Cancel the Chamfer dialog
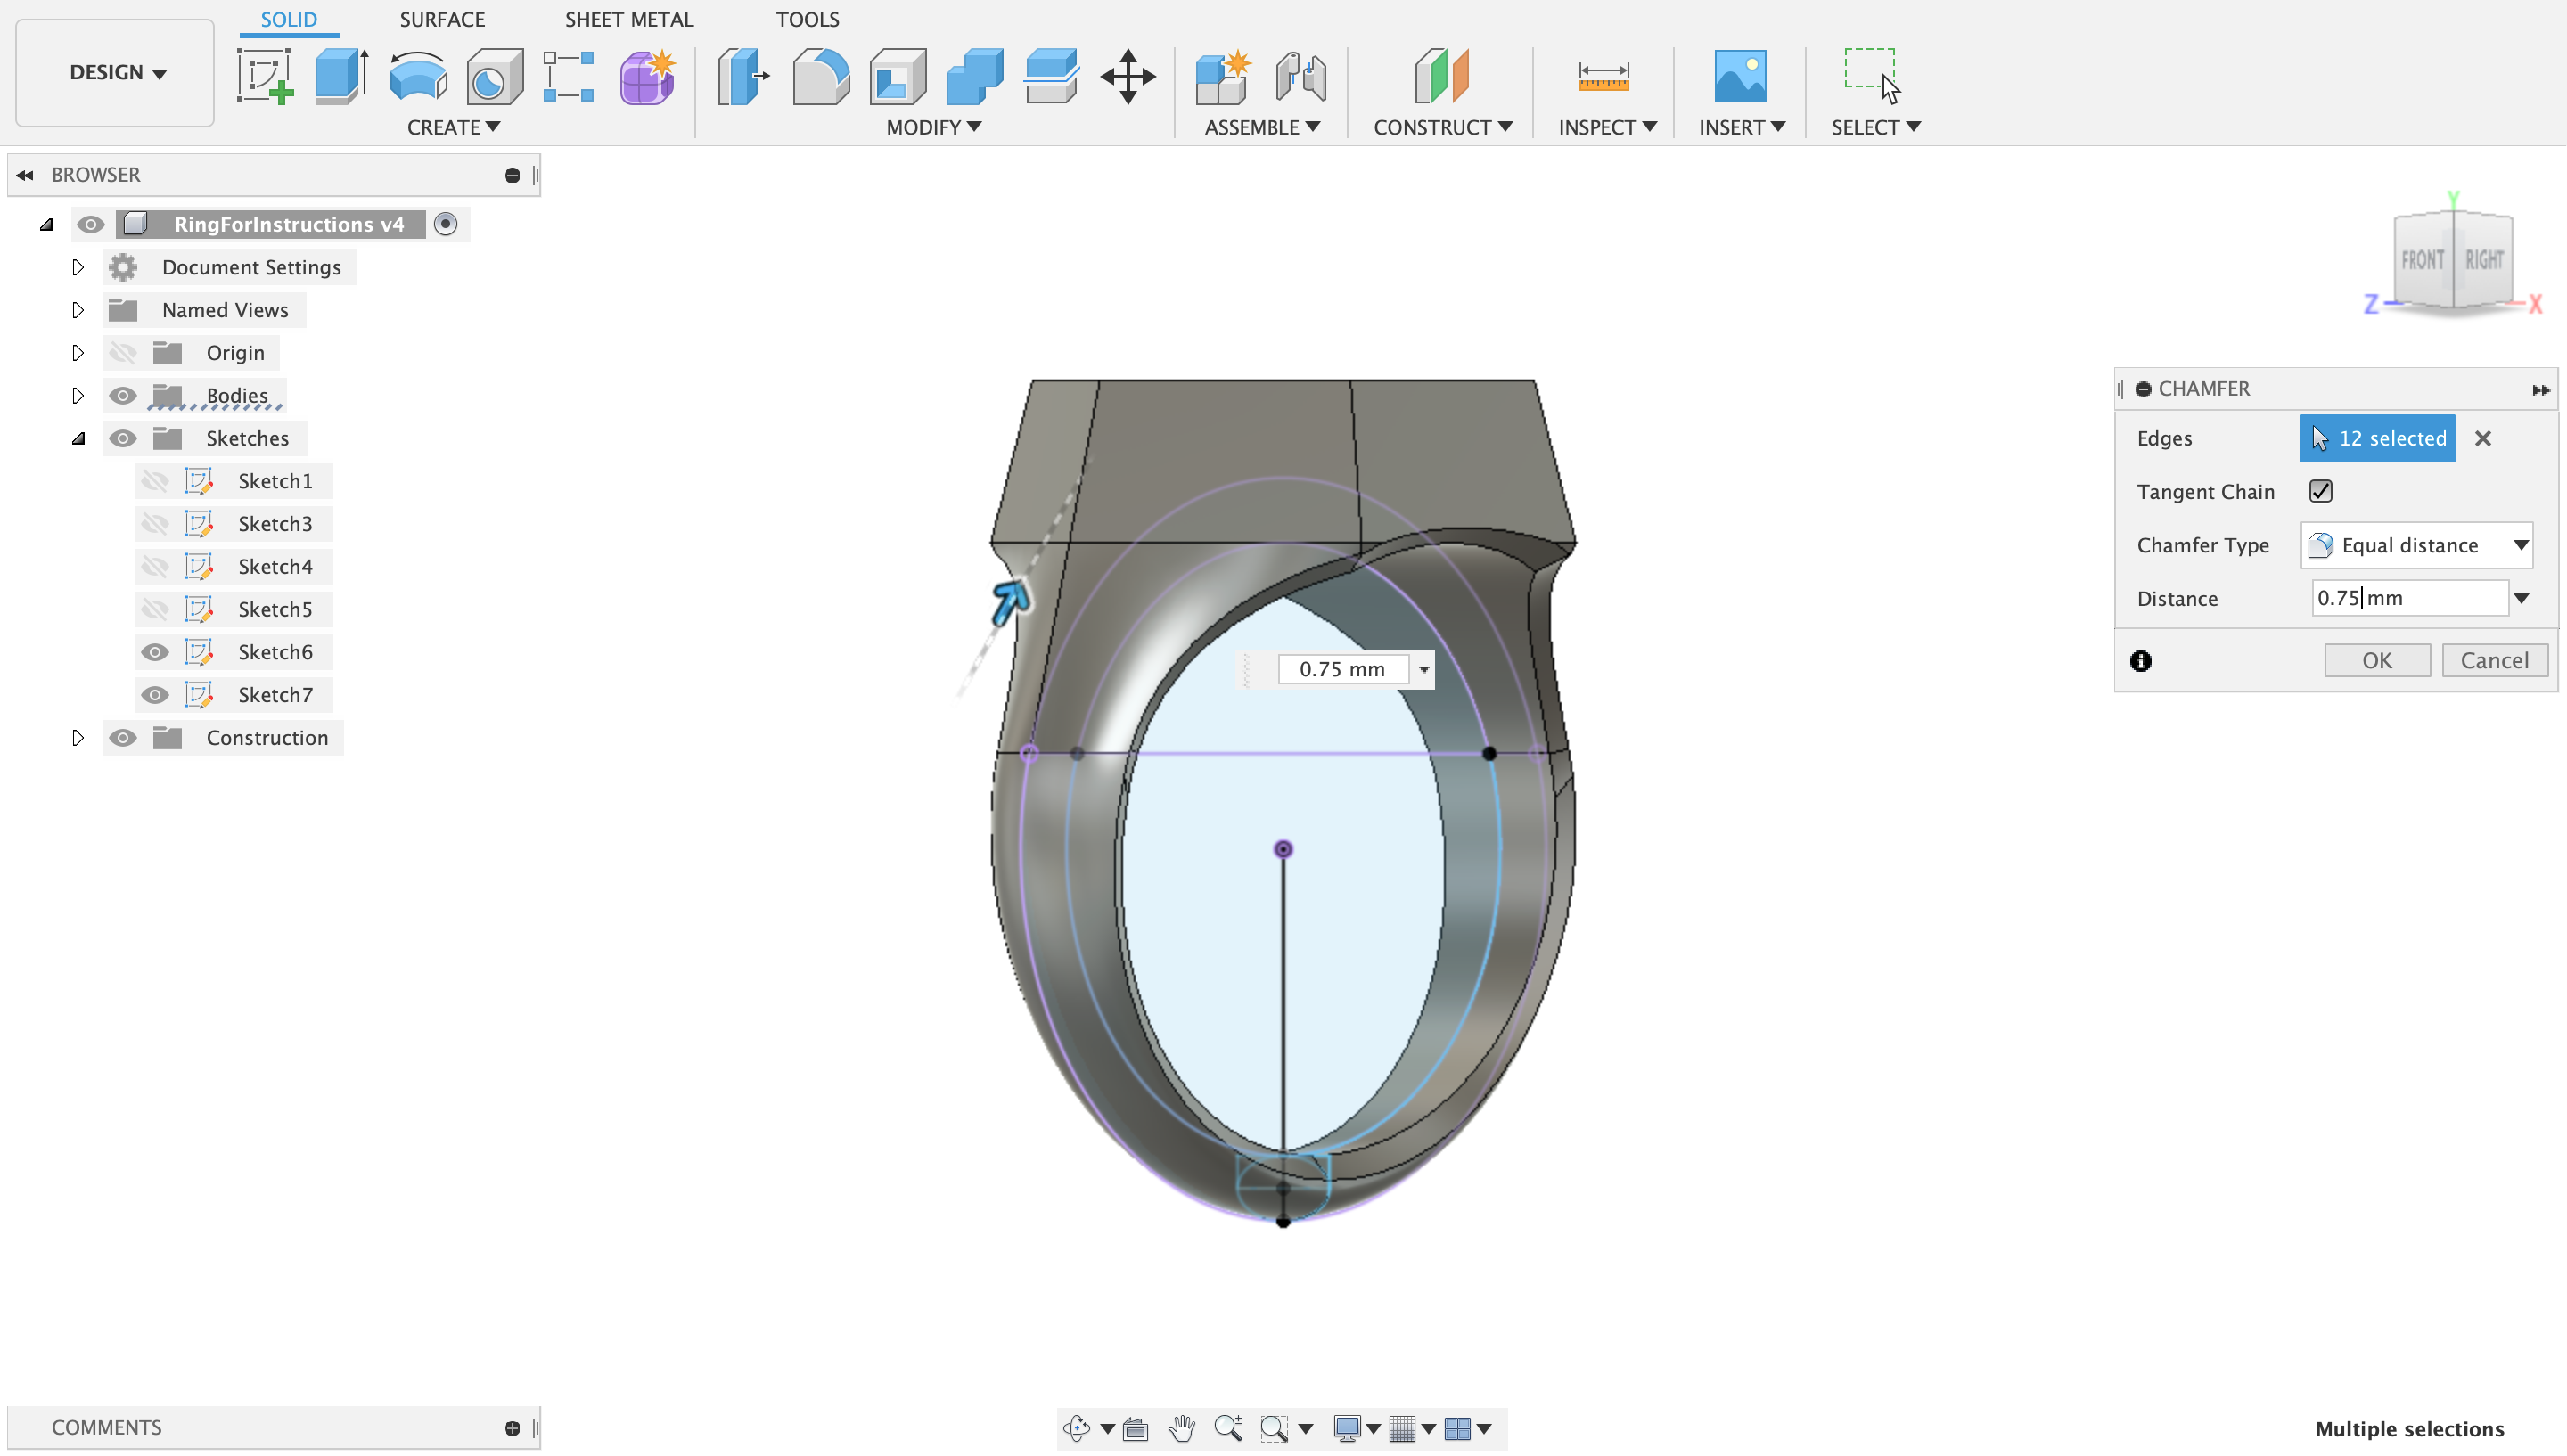Screen dimensions: 2567x1456 (x=2494, y=660)
